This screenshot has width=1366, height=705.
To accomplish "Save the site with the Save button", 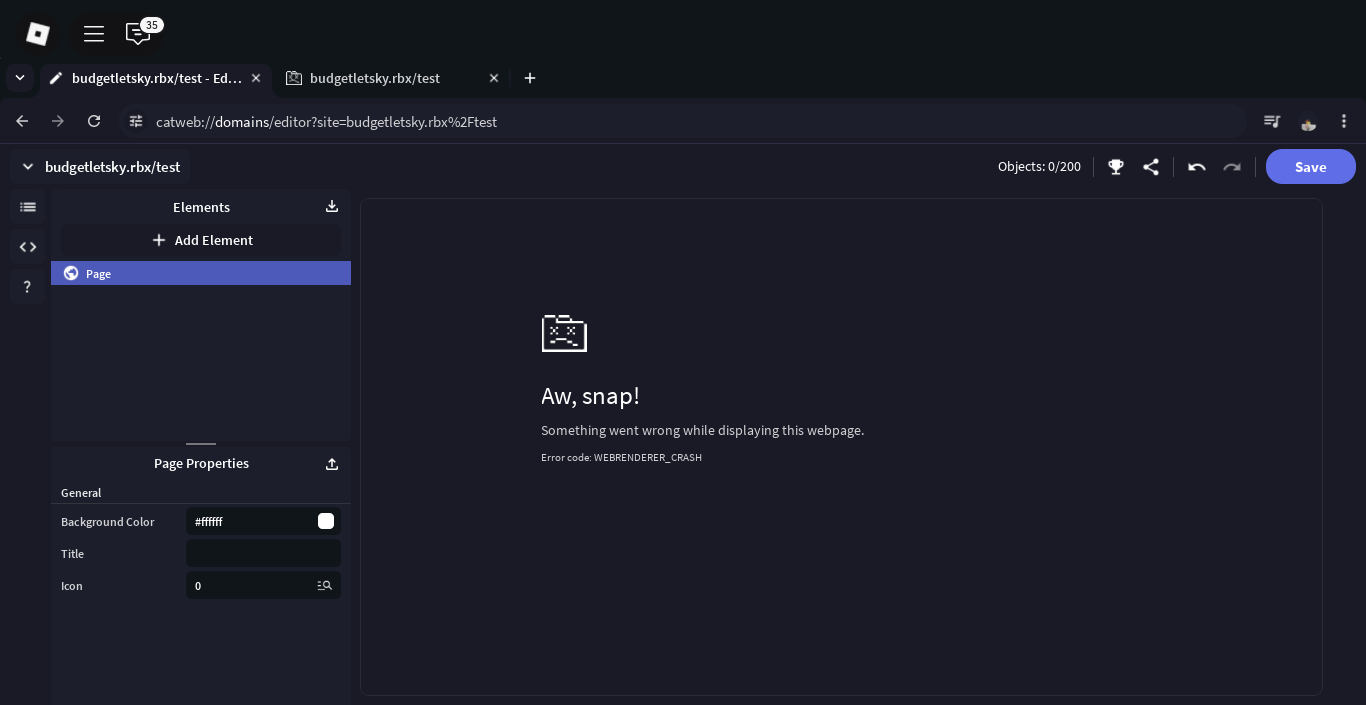I will pos(1310,166).
